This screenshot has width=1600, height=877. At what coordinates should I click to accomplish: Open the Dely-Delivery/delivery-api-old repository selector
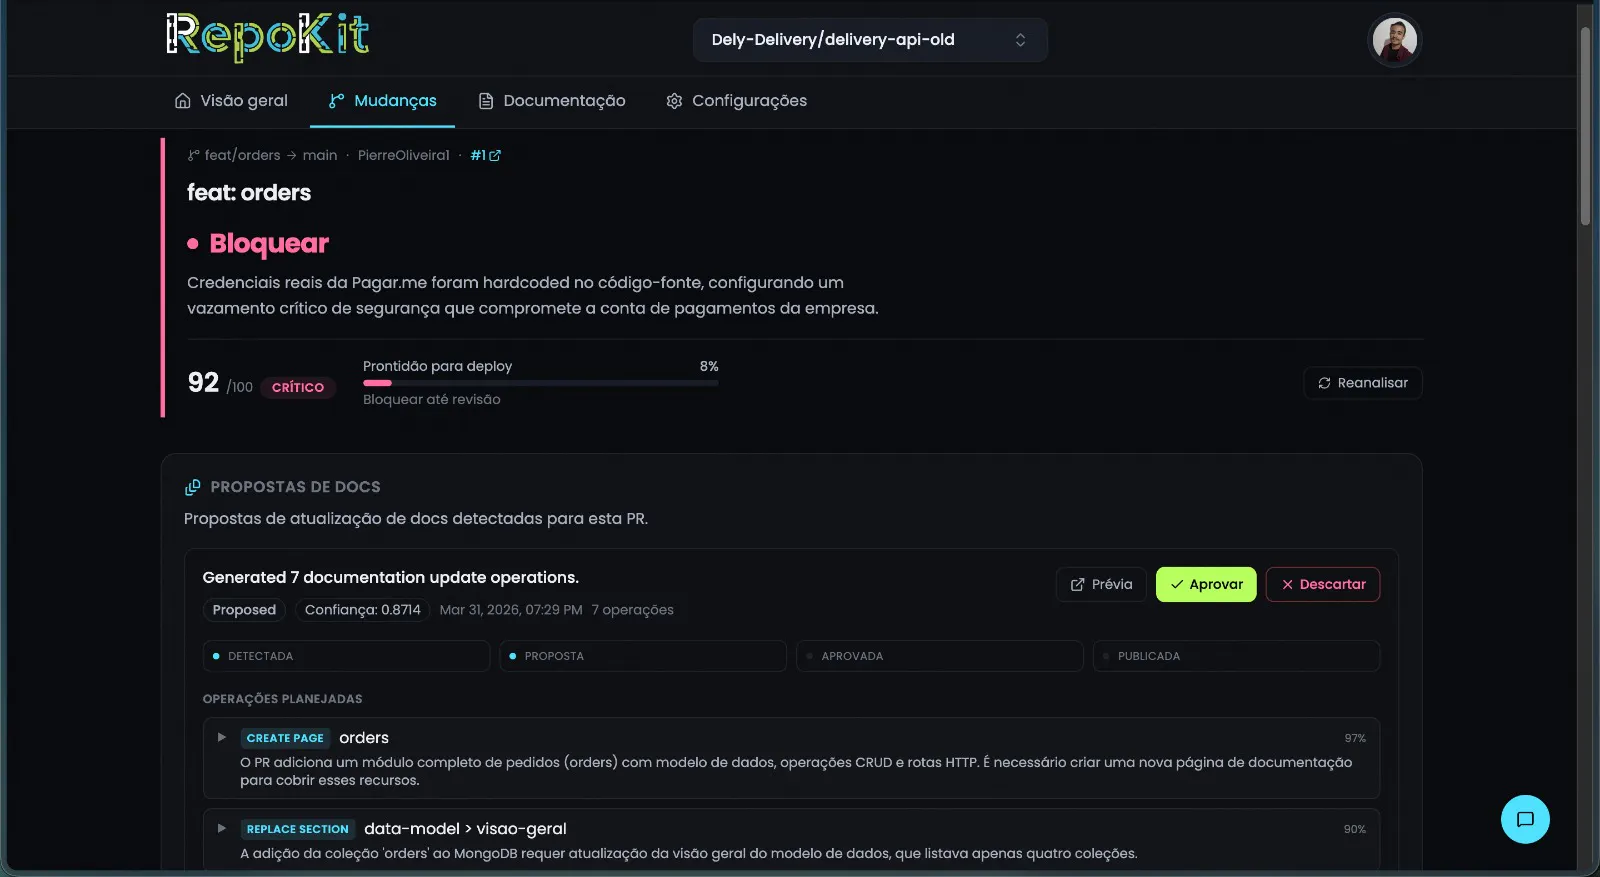[870, 40]
